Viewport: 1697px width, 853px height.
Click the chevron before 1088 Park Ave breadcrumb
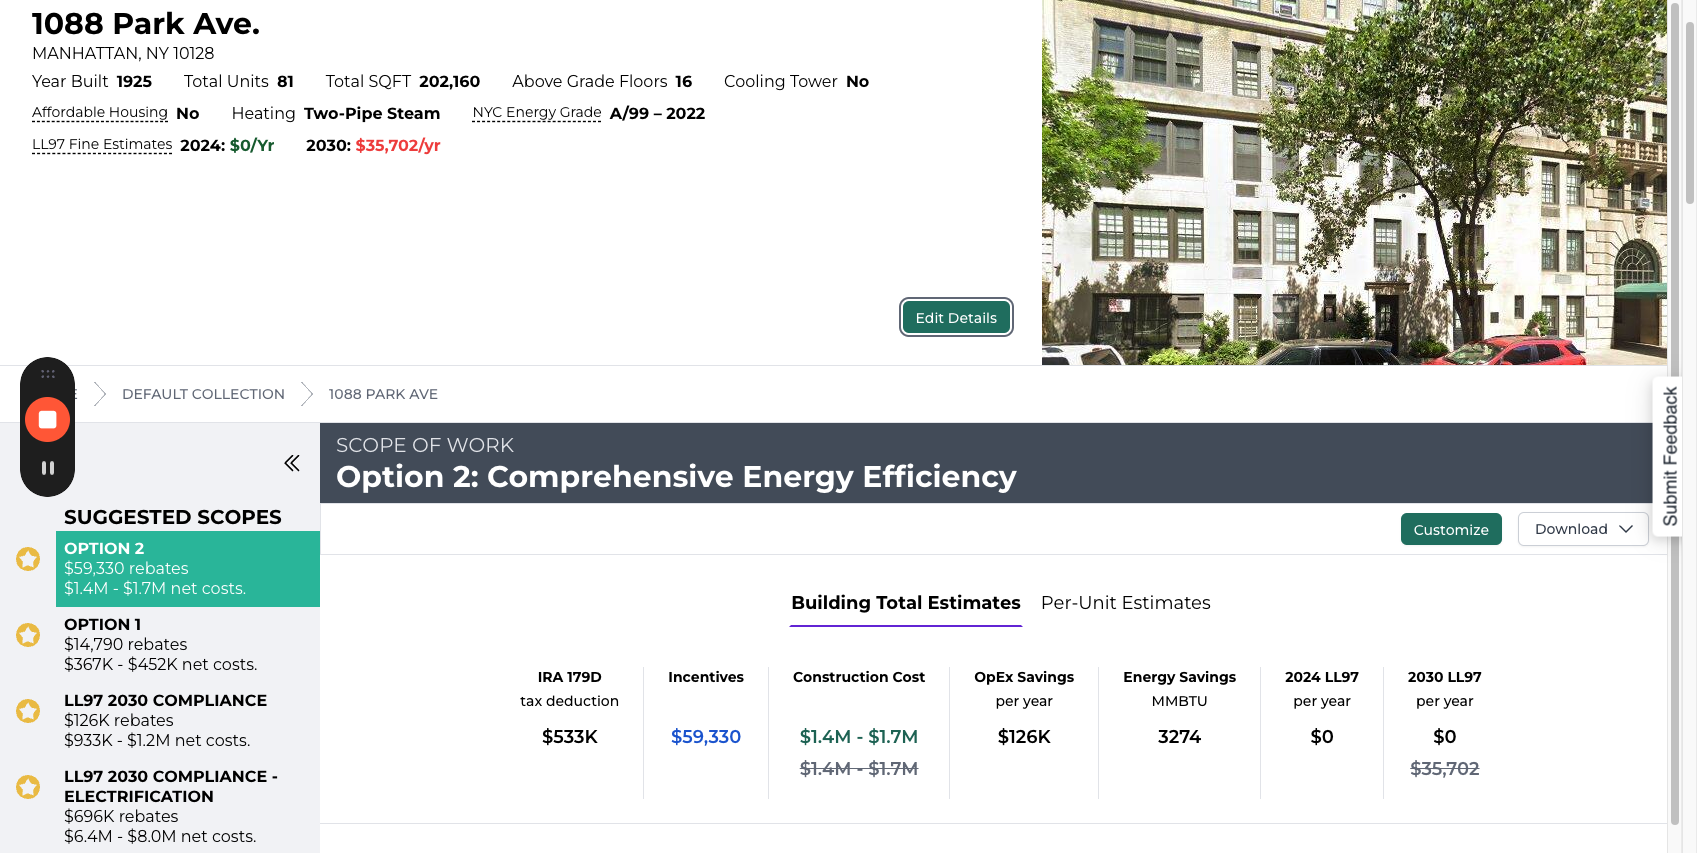click(x=307, y=394)
